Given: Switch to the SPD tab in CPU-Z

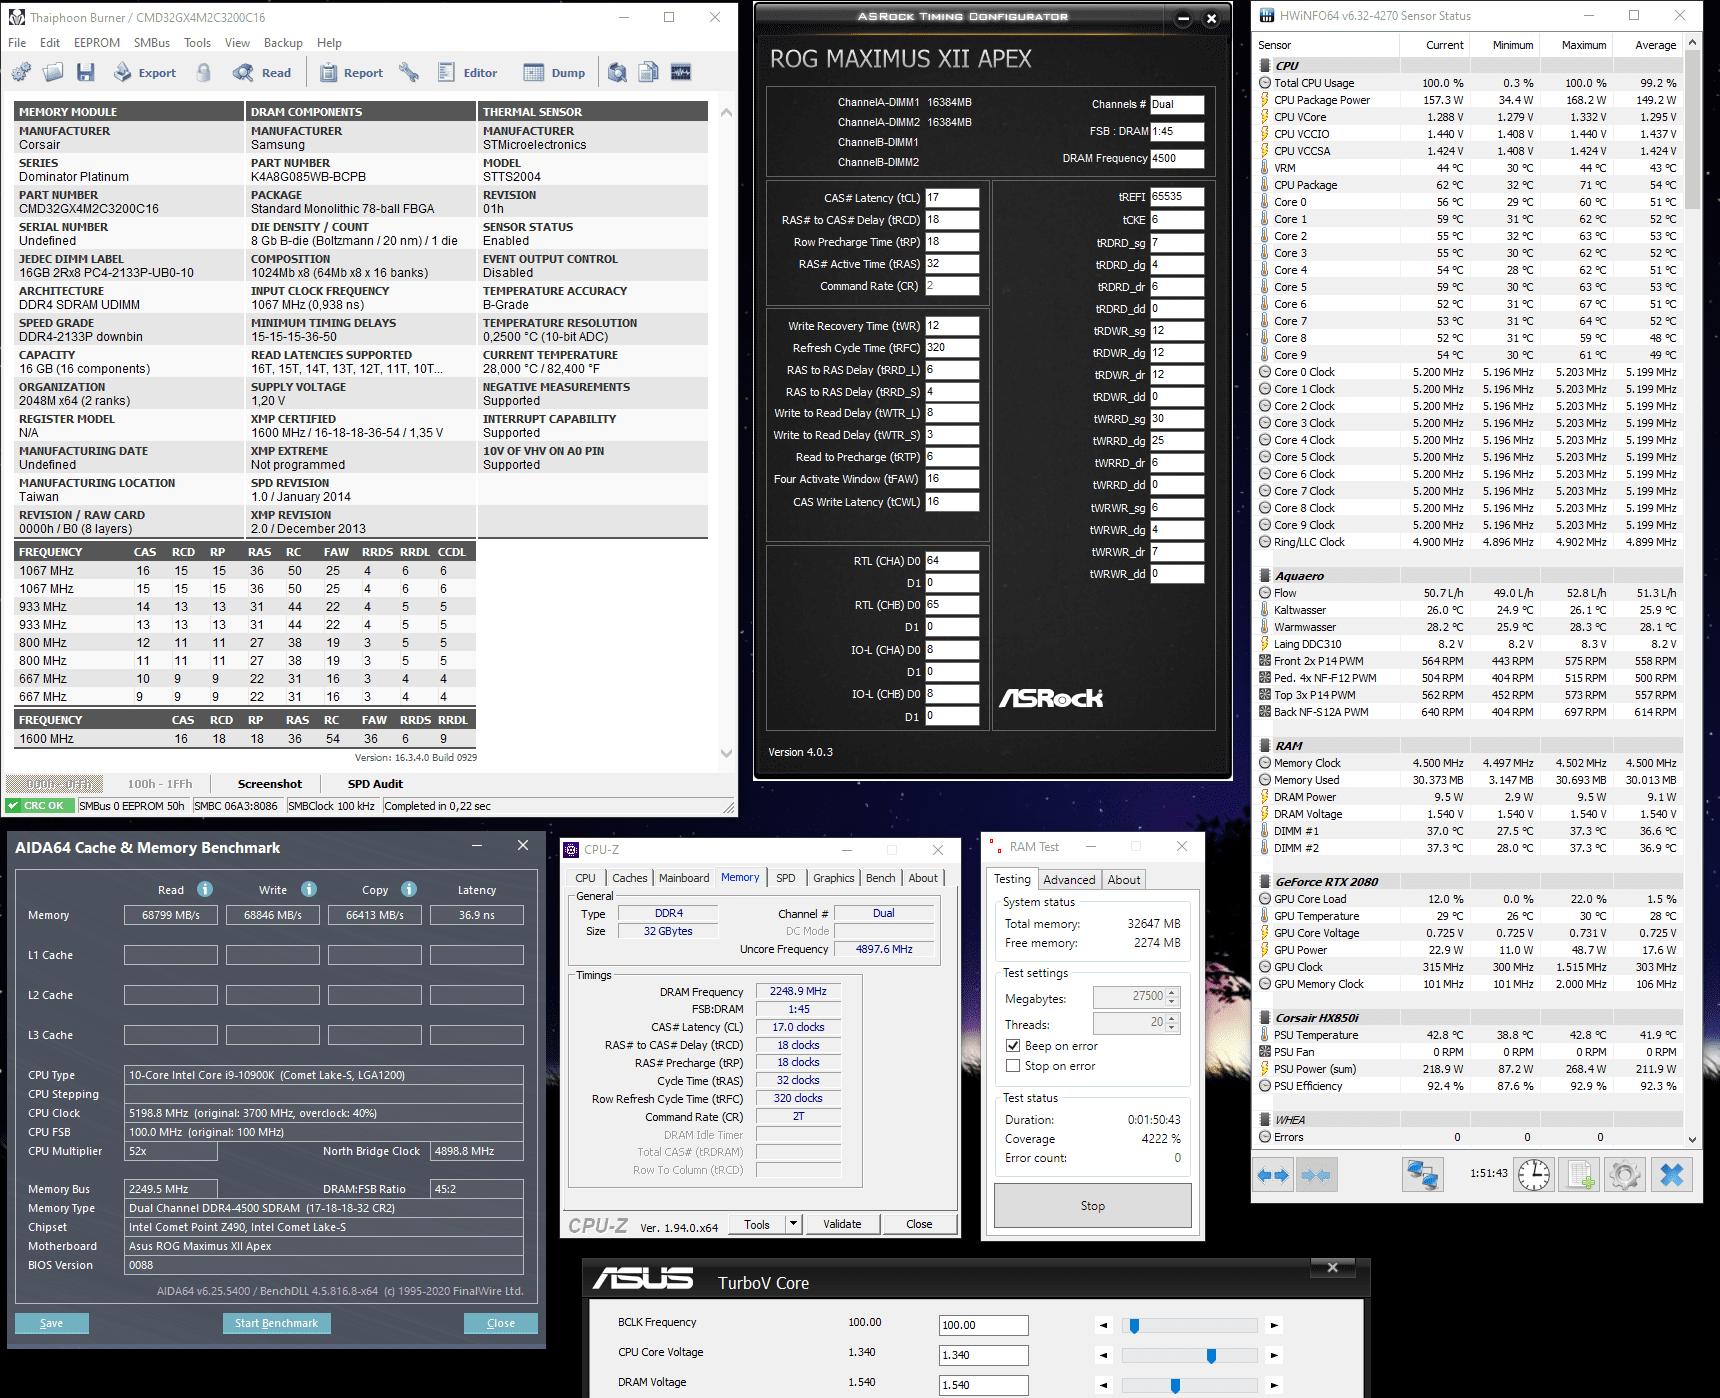Looking at the screenshot, I should [x=786, y=878].
